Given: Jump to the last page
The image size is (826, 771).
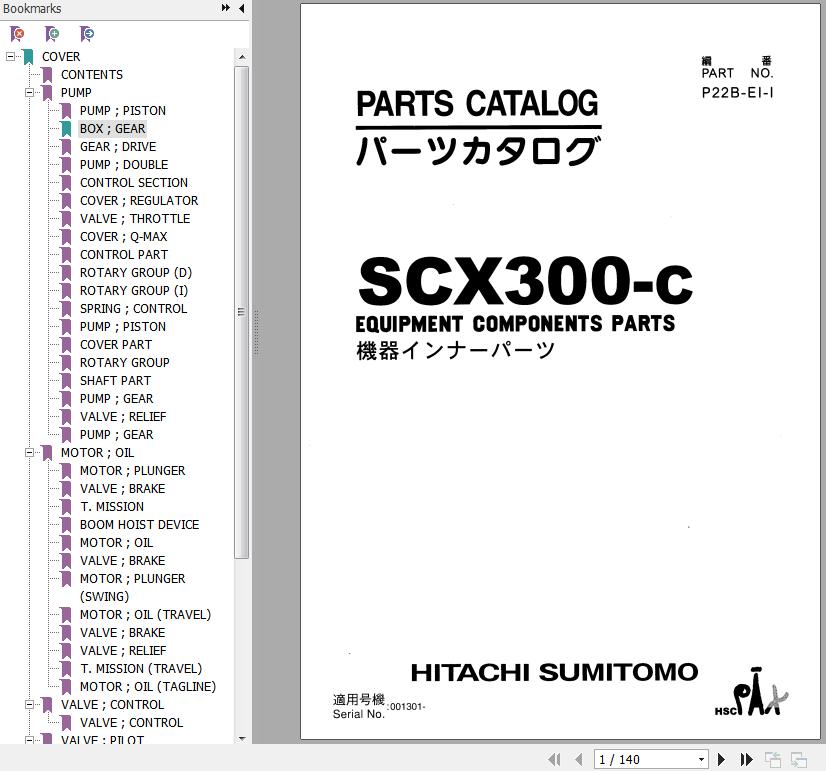Looking at the screenshot, I should point(746,759).
